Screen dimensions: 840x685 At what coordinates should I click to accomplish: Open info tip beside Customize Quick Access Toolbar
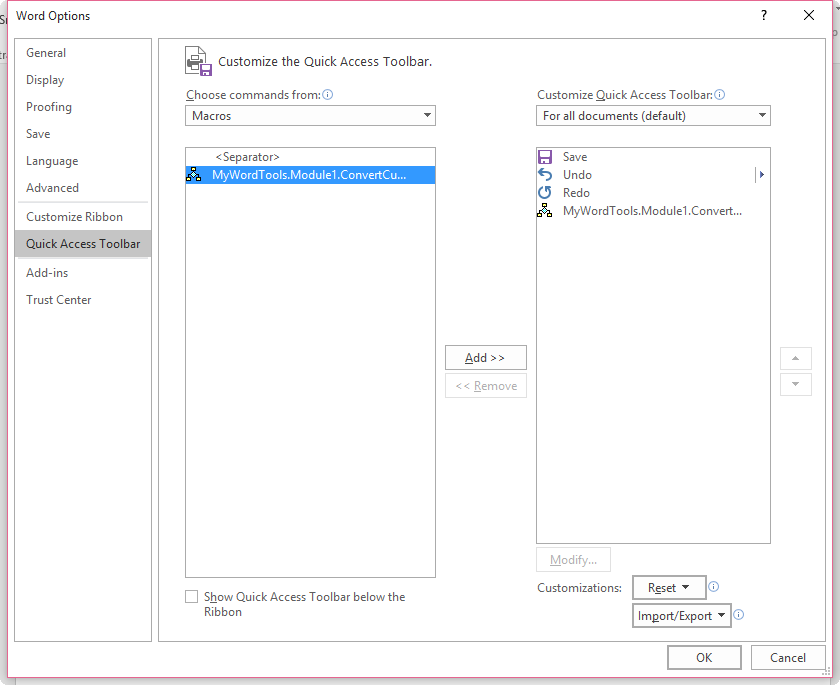click(x=719, y=93)
